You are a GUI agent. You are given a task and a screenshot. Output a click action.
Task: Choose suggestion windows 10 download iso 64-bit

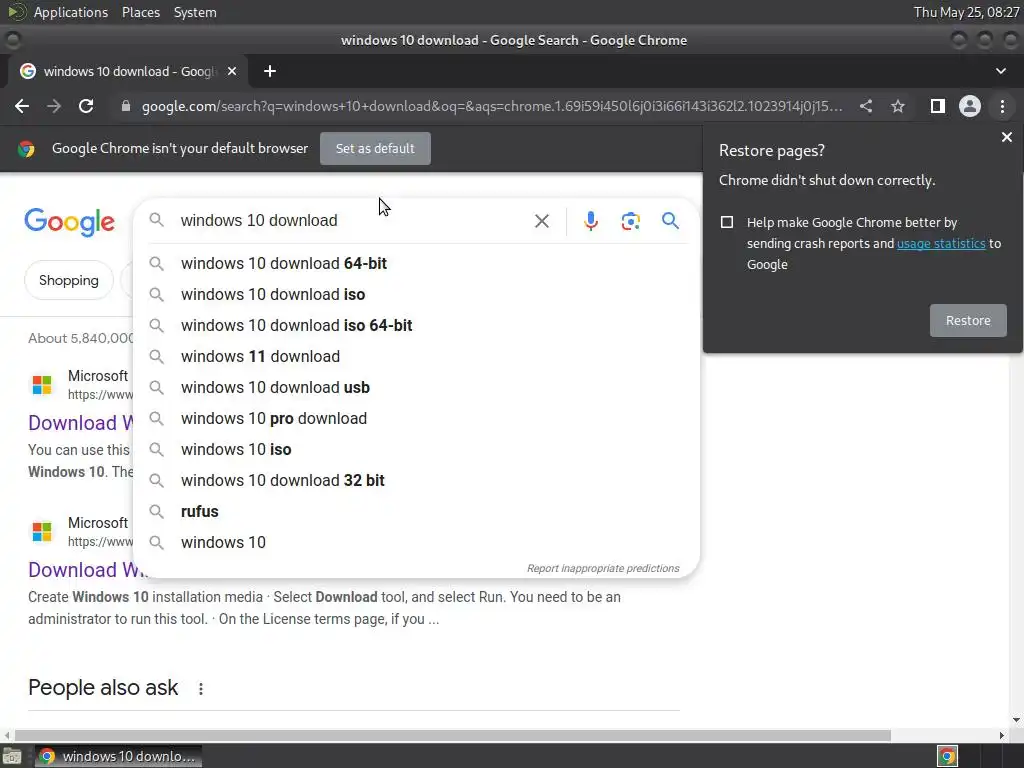coord(416,325)
